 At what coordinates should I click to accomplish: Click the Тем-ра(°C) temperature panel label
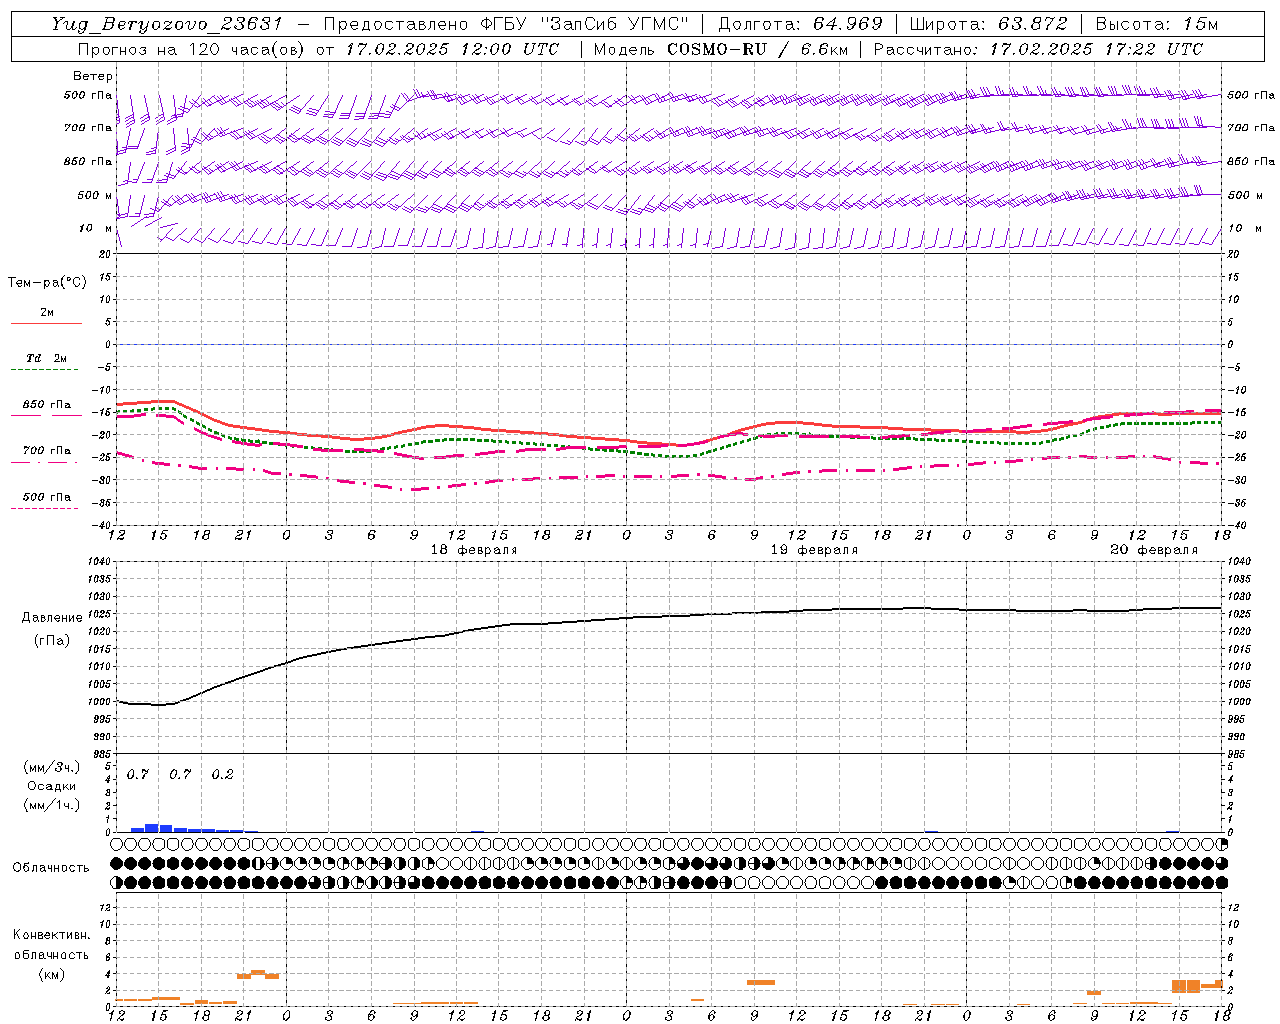pos(47,283)
